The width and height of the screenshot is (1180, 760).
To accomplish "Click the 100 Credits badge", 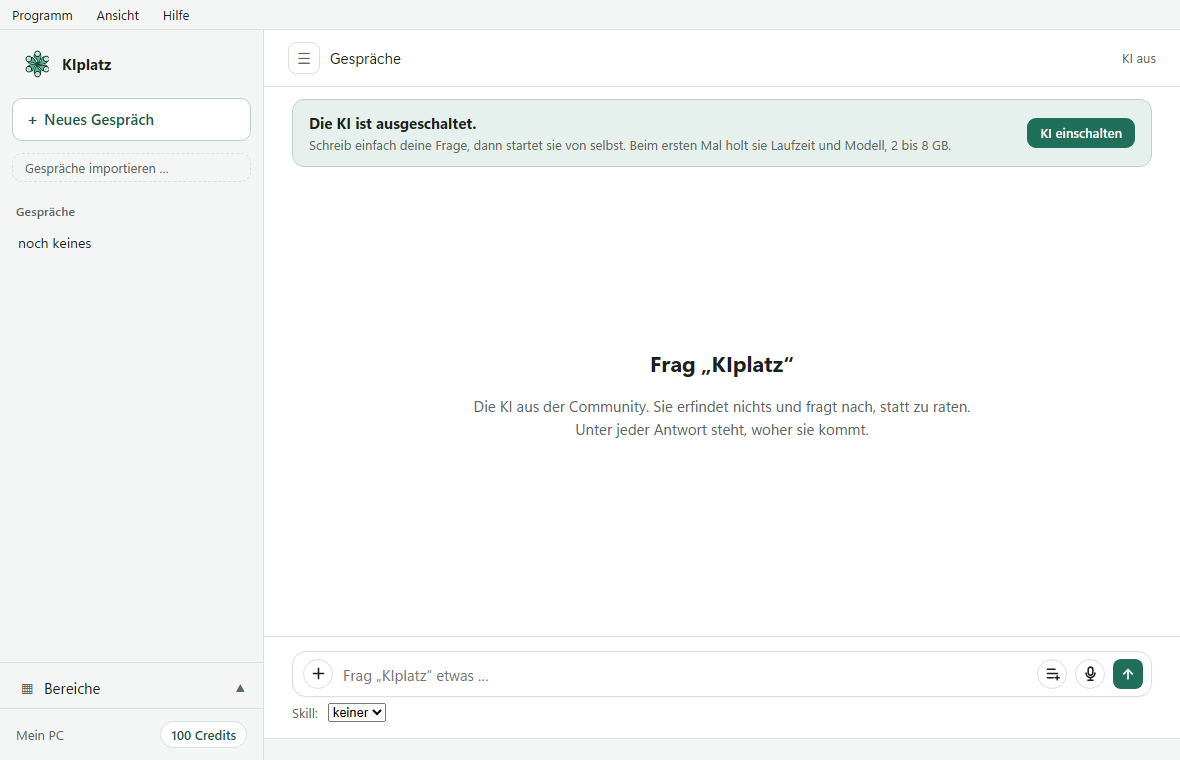I will [x=203, y=735].
